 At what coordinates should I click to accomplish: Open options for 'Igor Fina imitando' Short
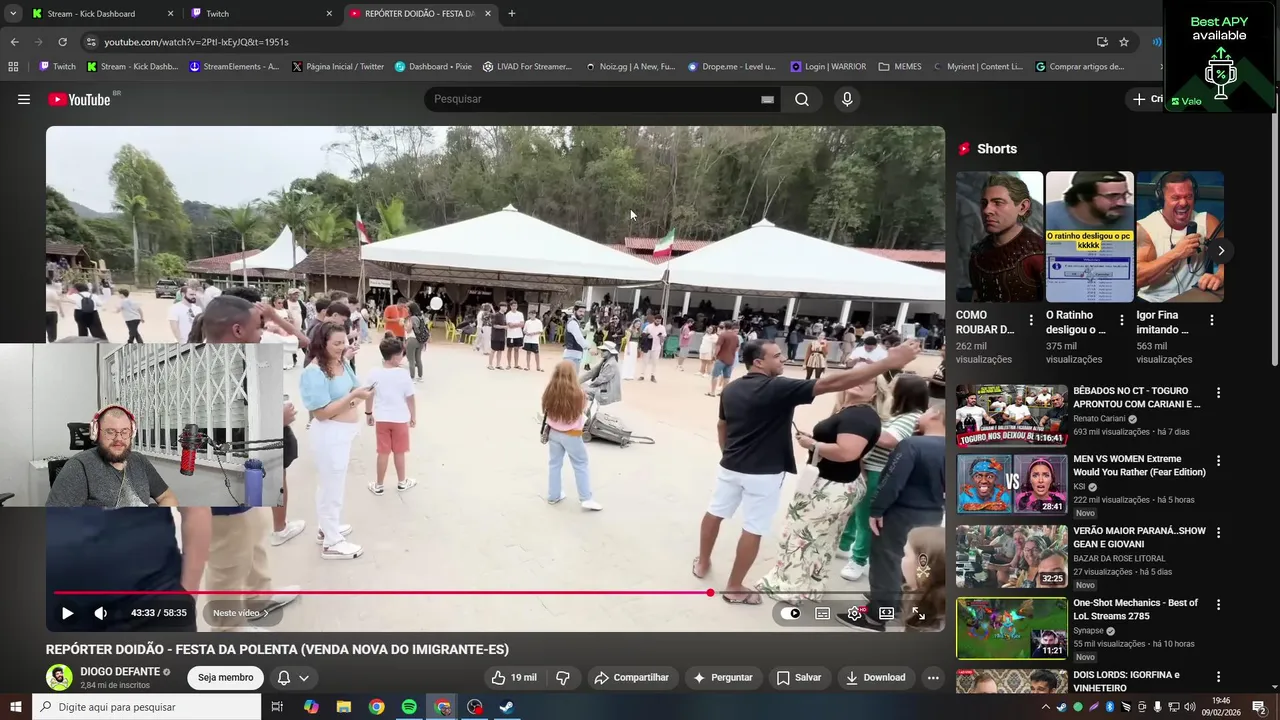1211,320
